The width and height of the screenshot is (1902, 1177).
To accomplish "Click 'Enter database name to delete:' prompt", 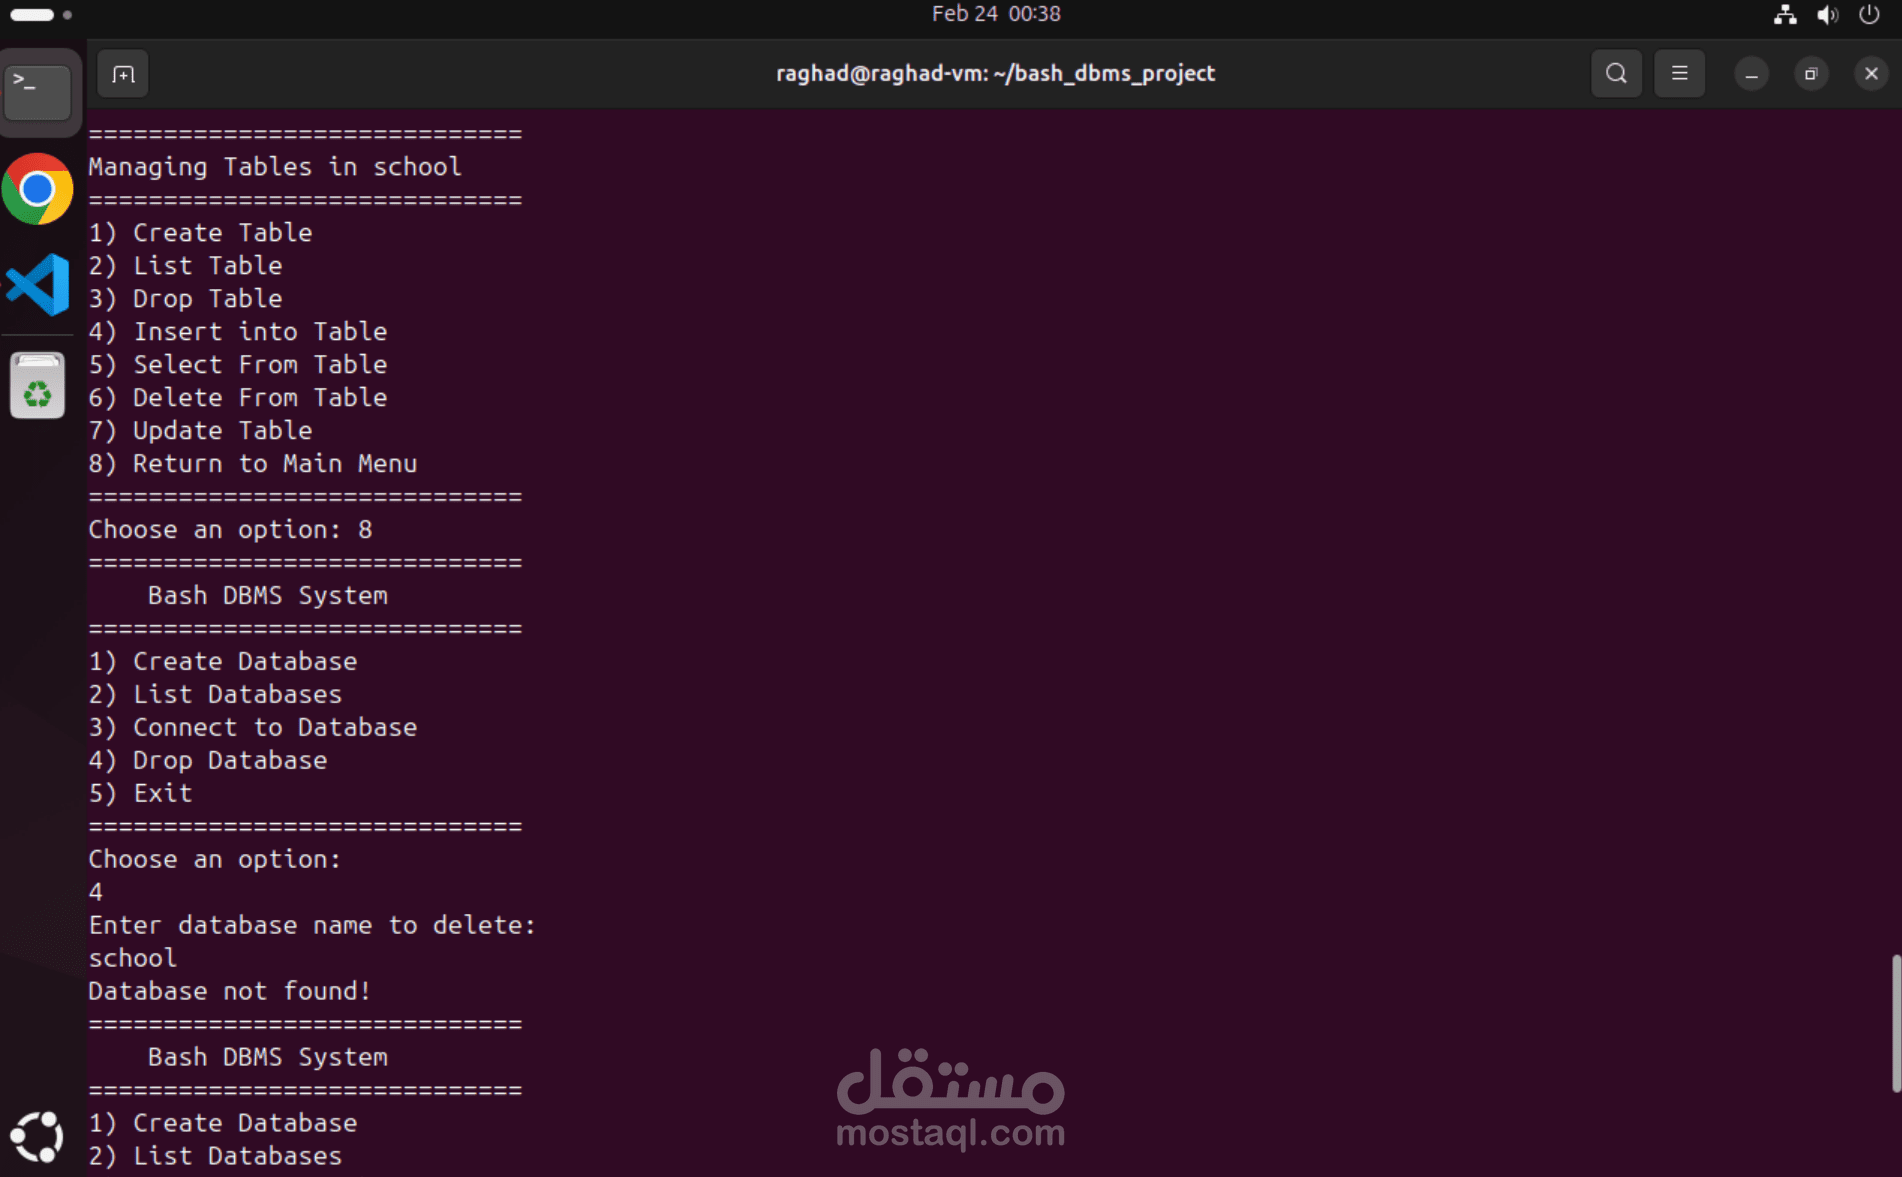I will point(312,926).
